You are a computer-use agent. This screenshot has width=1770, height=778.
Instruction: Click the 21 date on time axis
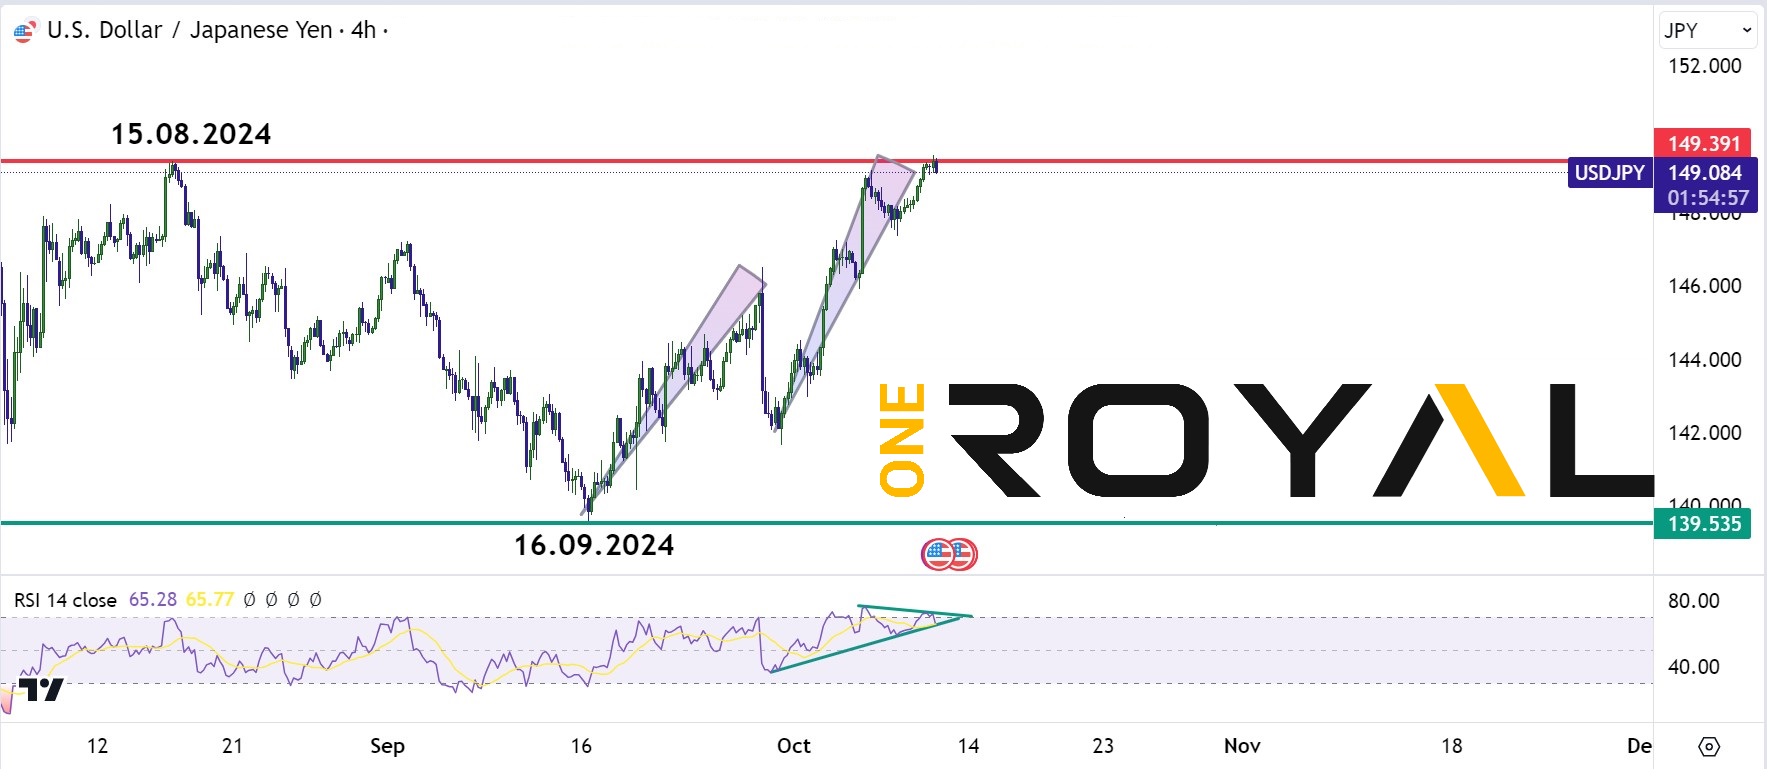[x=232, y=746]
